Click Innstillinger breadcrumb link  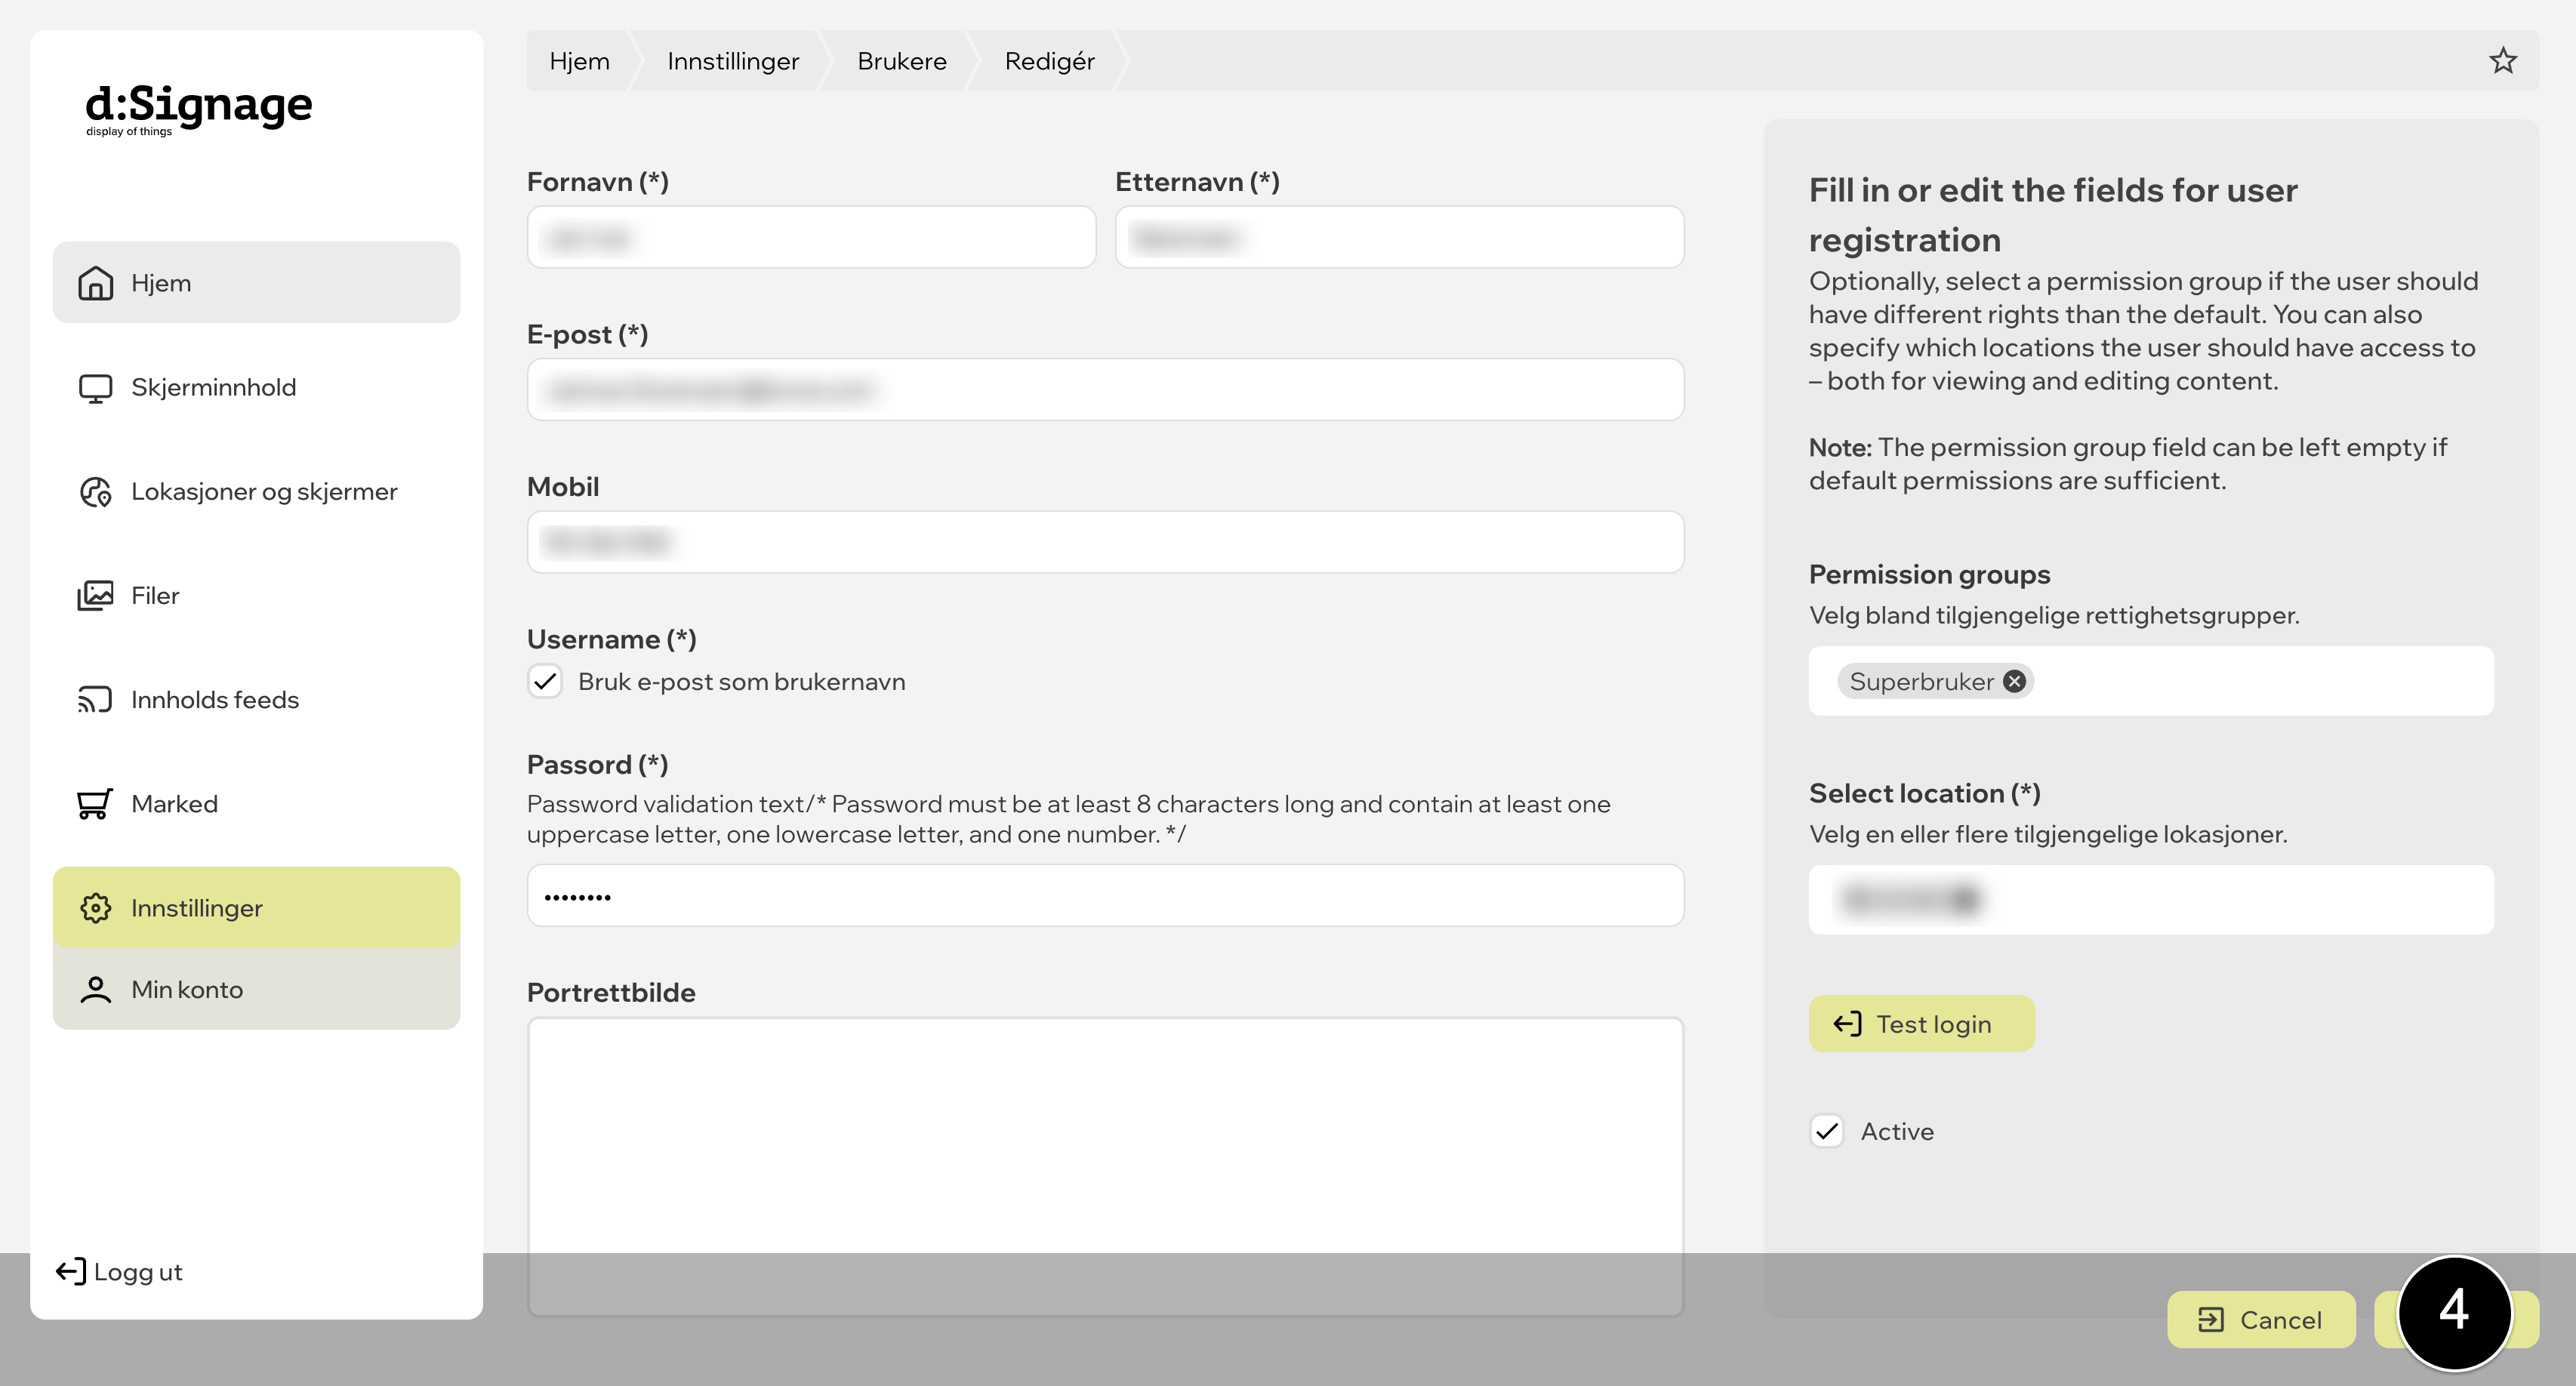click(733, 61)
